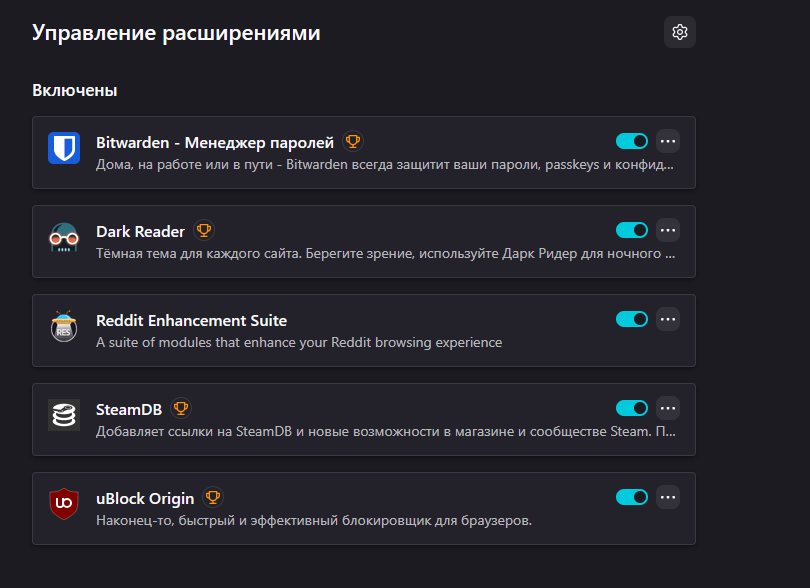810x588 pixels.
Task: Open more options for Dark Reader
Action: coord(668,230)
